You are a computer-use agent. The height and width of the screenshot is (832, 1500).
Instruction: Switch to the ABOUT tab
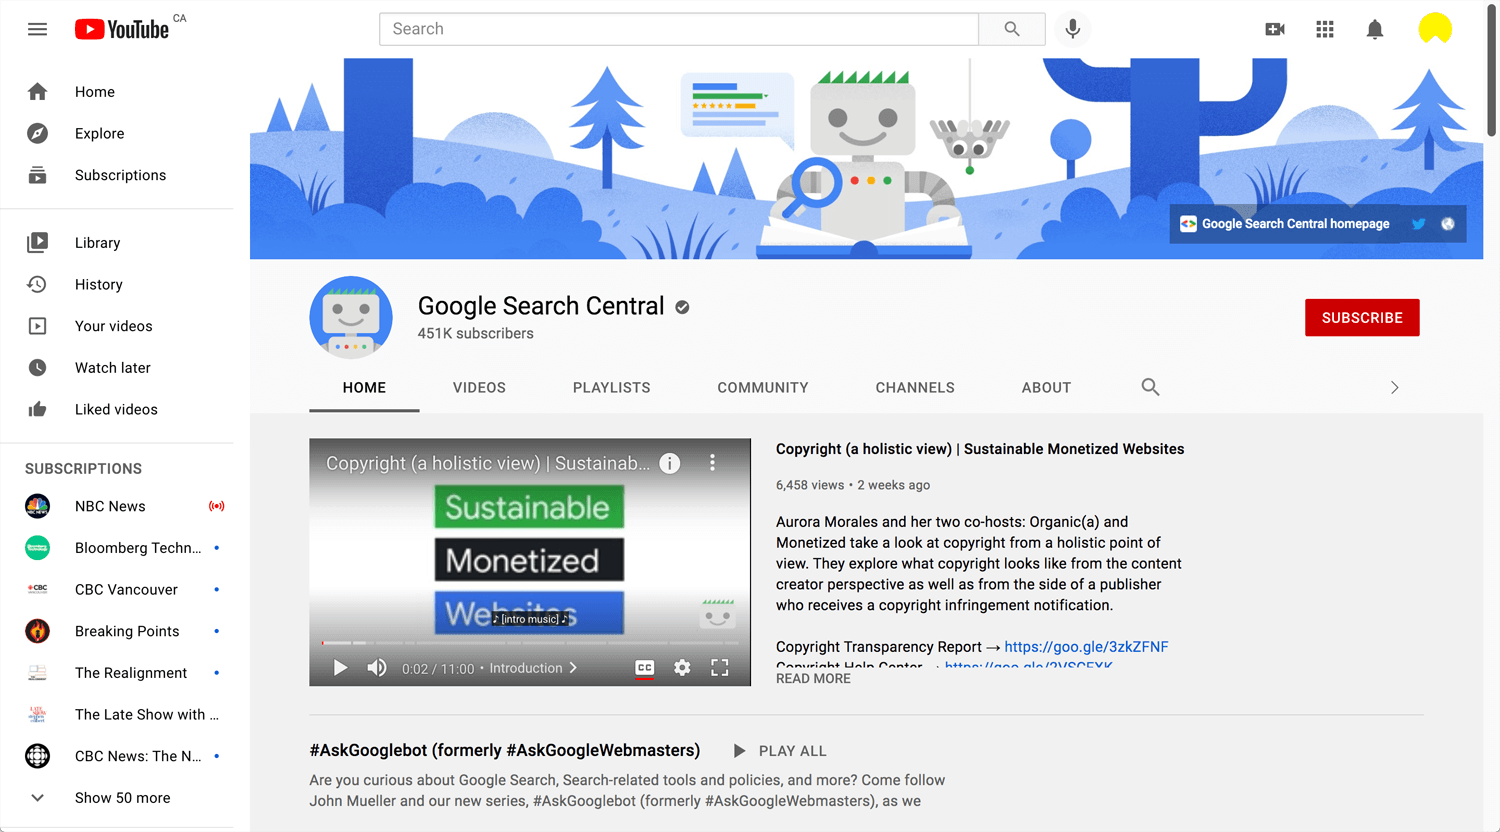click(1046, 387)
